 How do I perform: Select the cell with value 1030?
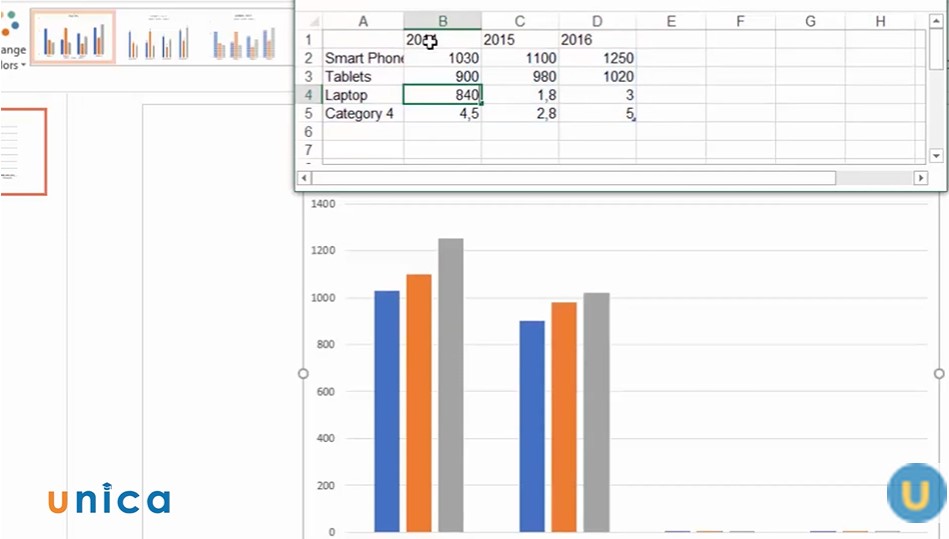442,58
